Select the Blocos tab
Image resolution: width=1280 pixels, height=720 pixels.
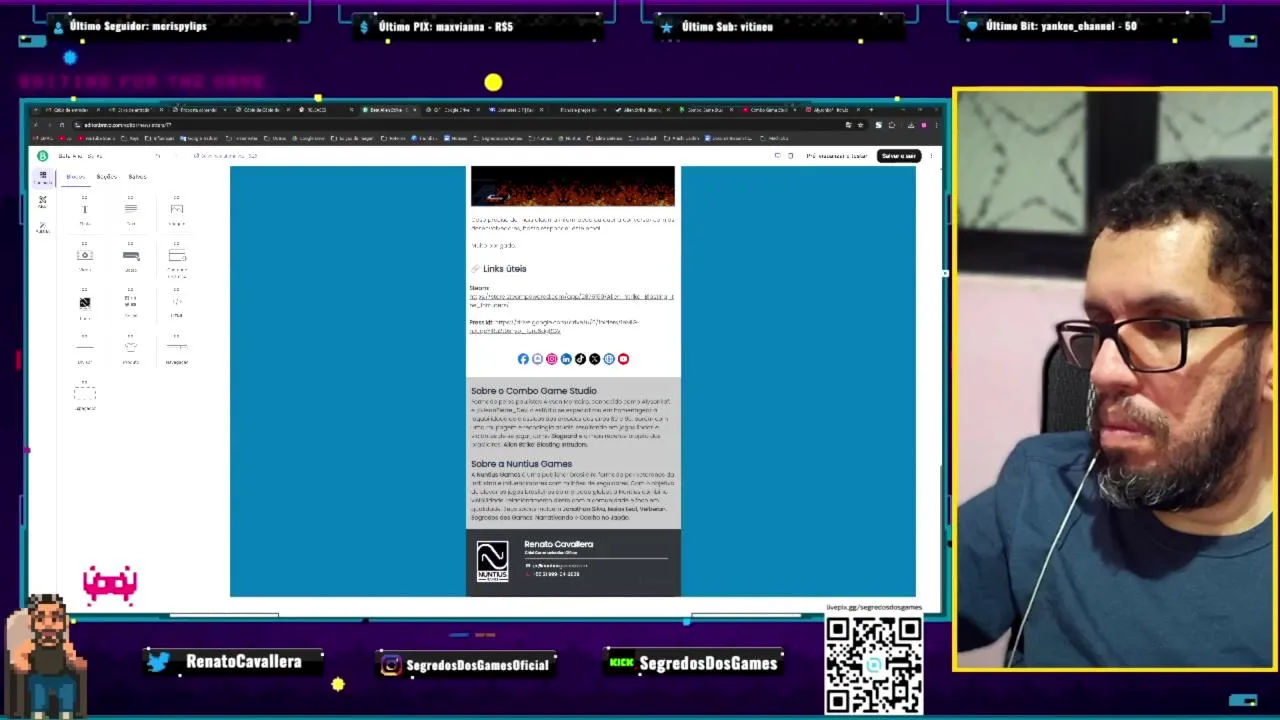[76, 177]
